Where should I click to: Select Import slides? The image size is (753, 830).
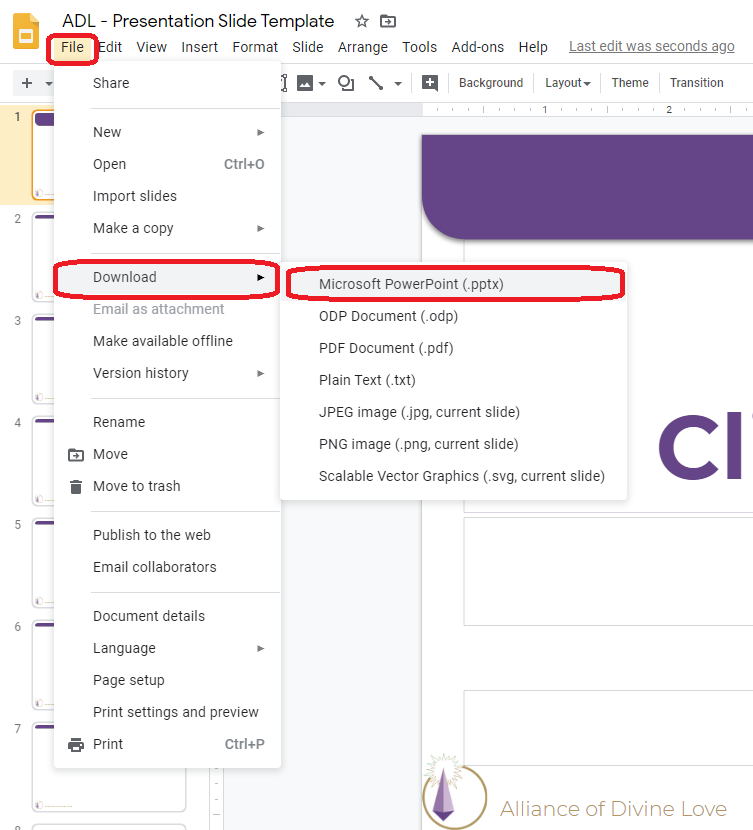pyautogui.click(x=167, y=196)
